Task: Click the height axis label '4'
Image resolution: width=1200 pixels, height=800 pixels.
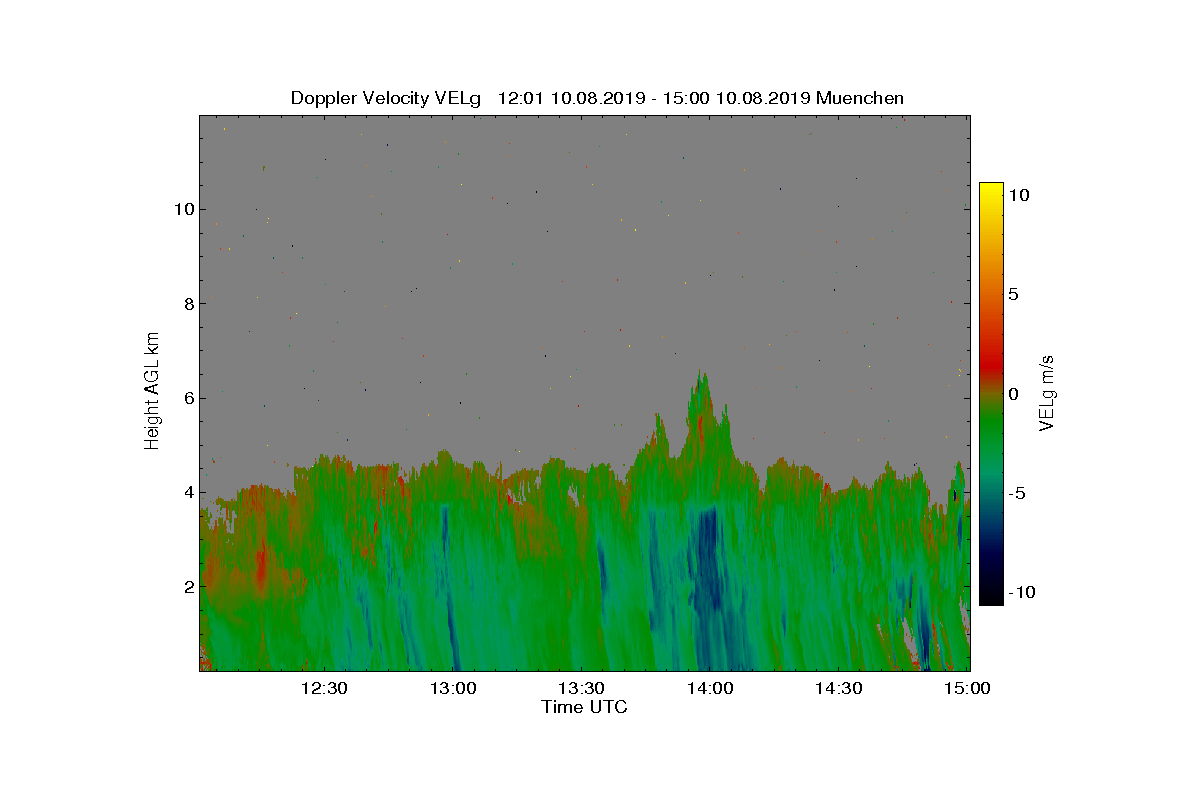Action: point(187,492)
